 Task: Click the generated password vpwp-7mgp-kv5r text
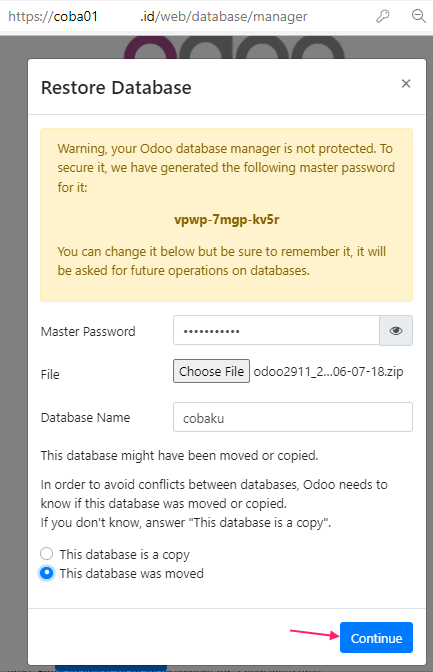click(x=226, y=219)
